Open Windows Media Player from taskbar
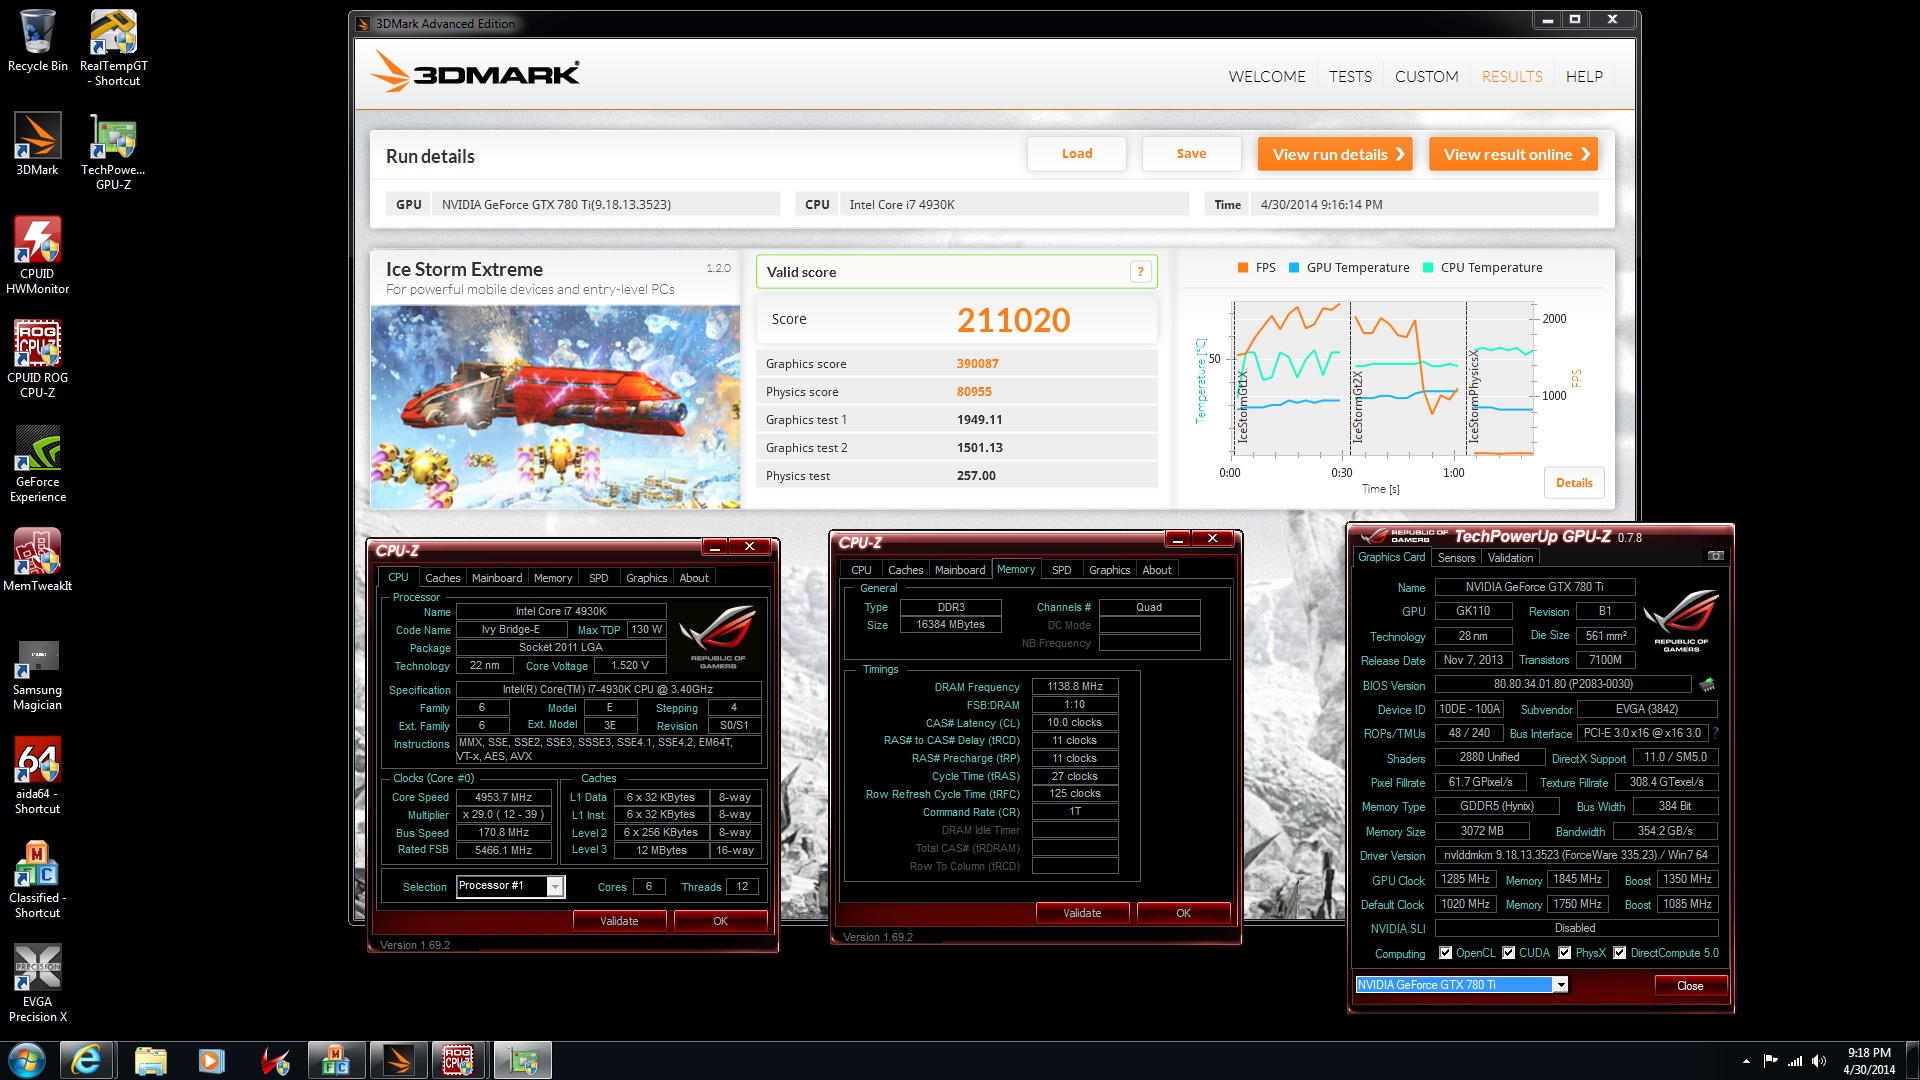The image size is (1920, 1080). tap(211, 1060)
